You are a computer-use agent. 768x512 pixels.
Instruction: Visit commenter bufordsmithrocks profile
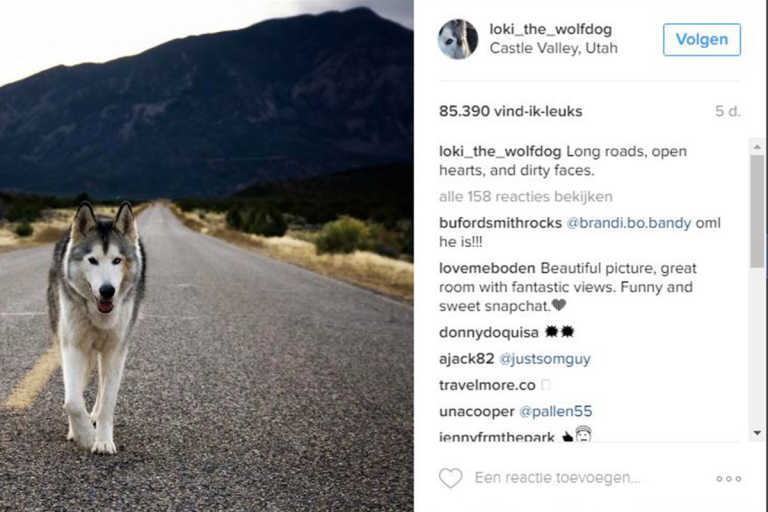click(x=500, y=223)
